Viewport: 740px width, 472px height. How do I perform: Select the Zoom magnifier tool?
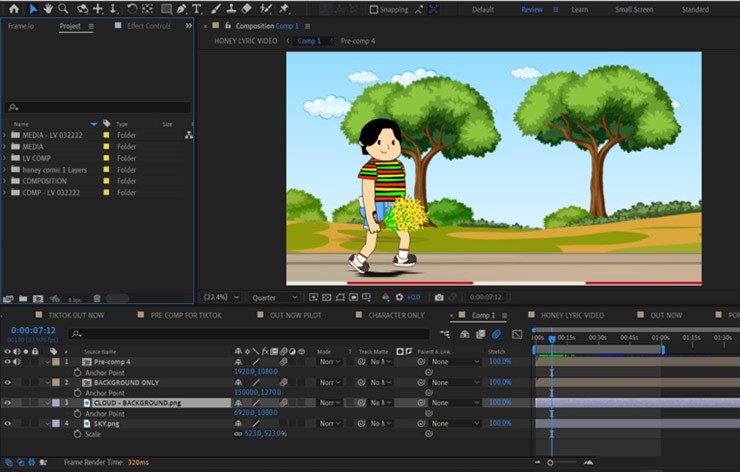point(63,9)
